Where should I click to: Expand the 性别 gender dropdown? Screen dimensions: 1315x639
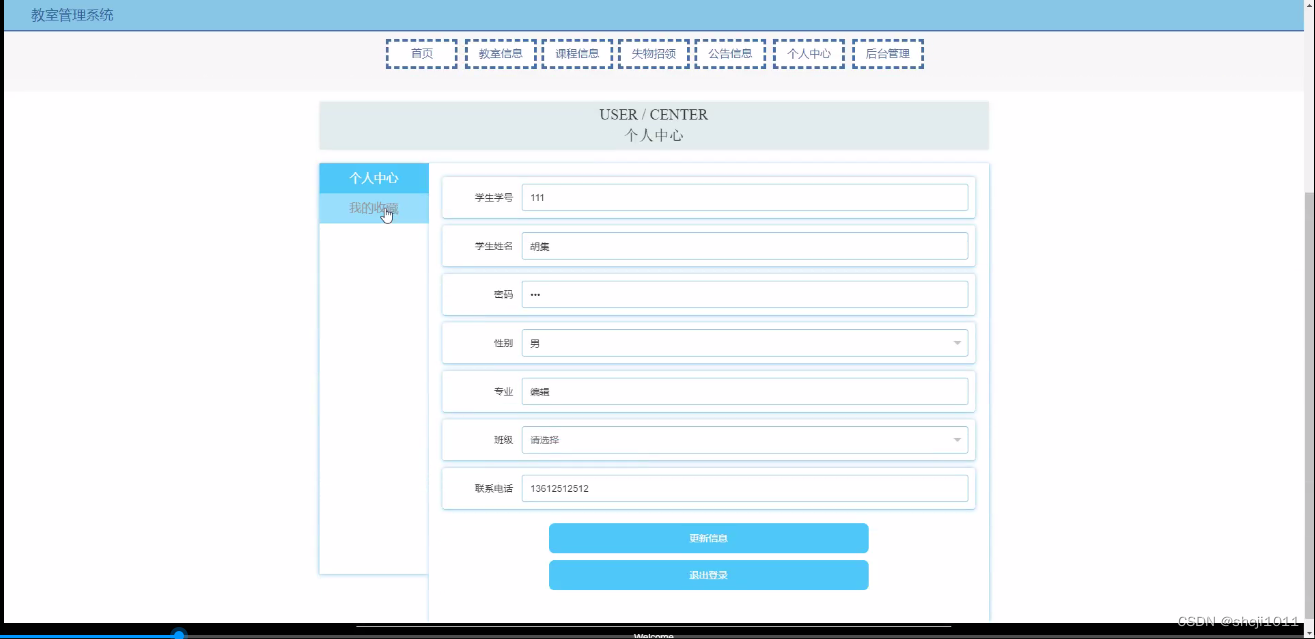click(744, 342)
